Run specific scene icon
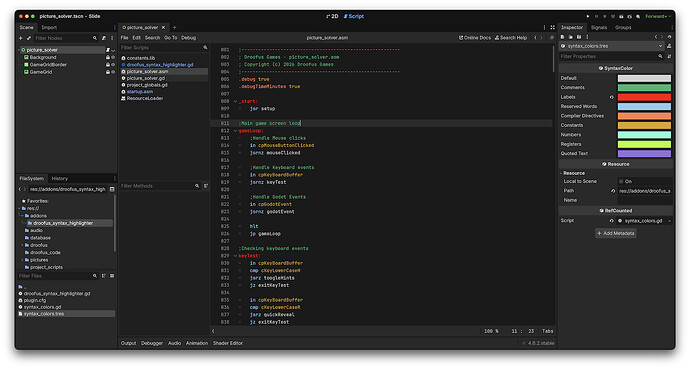This screenshot has width=690, height=369. (629, 16)
